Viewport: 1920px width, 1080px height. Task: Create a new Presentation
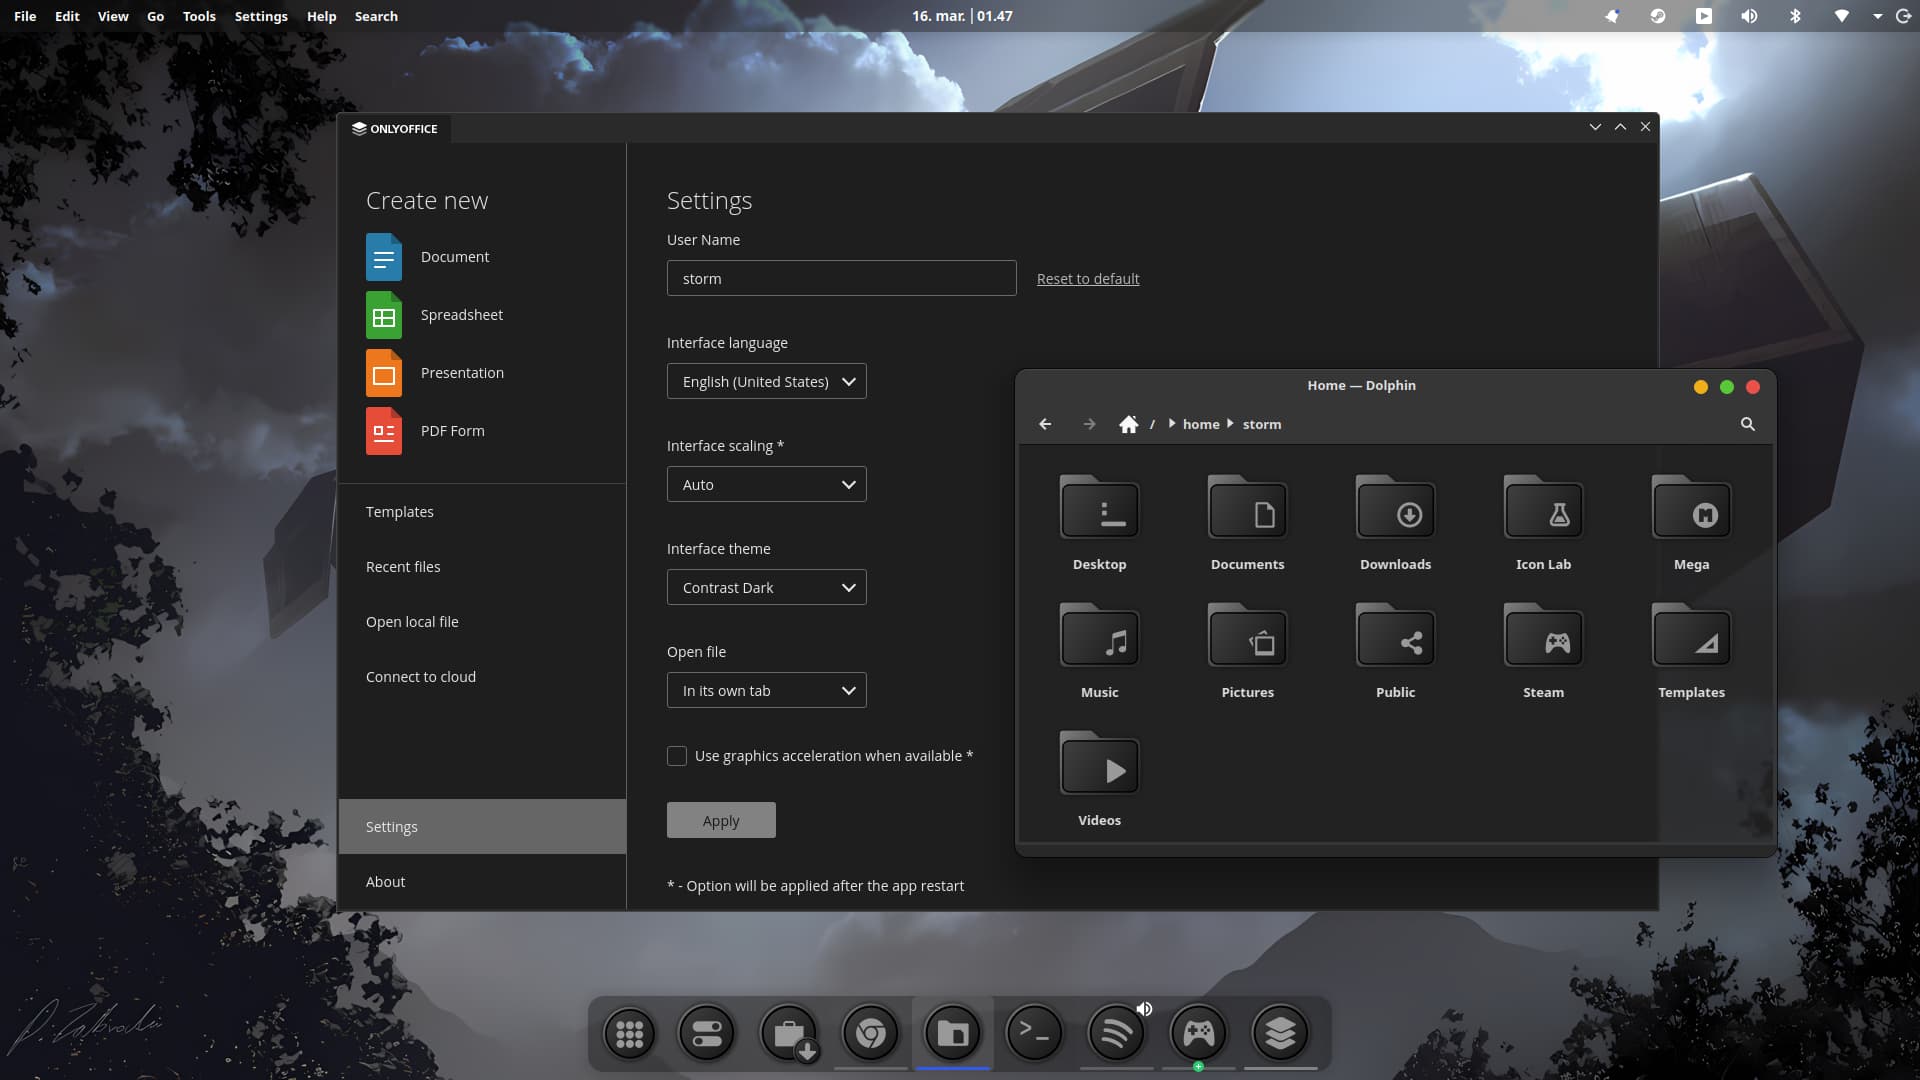pyautogui.click(x=462, y=372)
